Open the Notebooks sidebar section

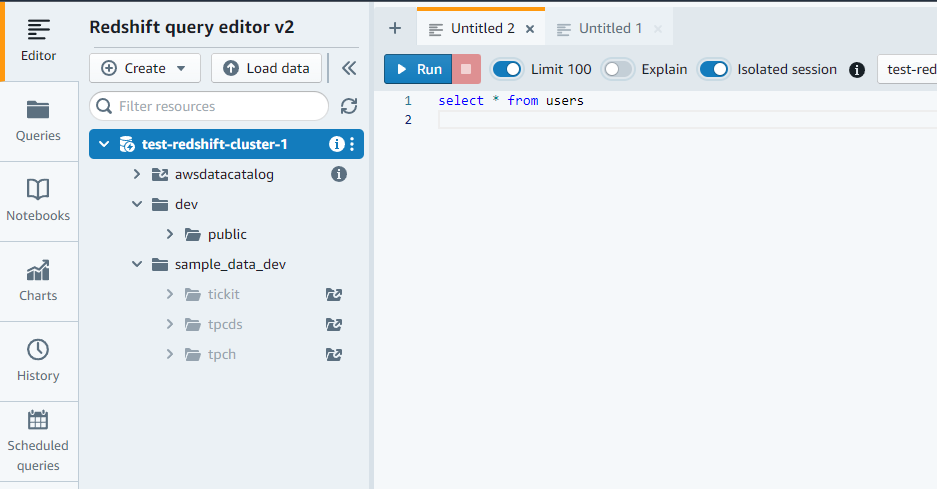pyautogui.click(x=38, y=201)
